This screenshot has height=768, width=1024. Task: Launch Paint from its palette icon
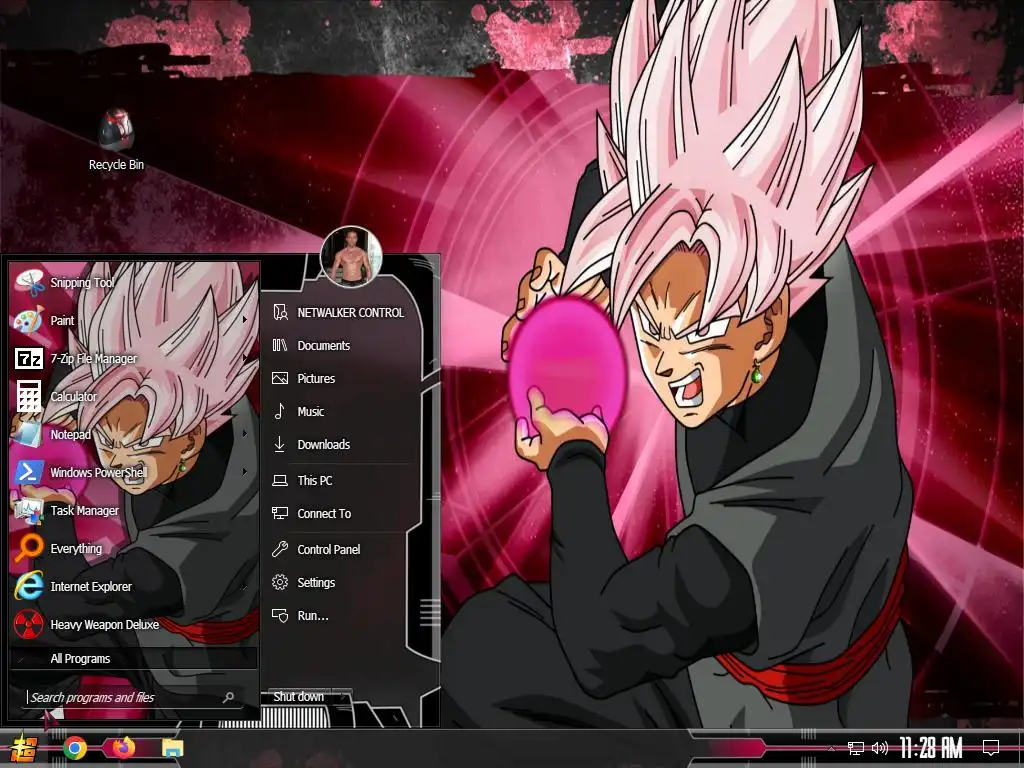[29, 321]
